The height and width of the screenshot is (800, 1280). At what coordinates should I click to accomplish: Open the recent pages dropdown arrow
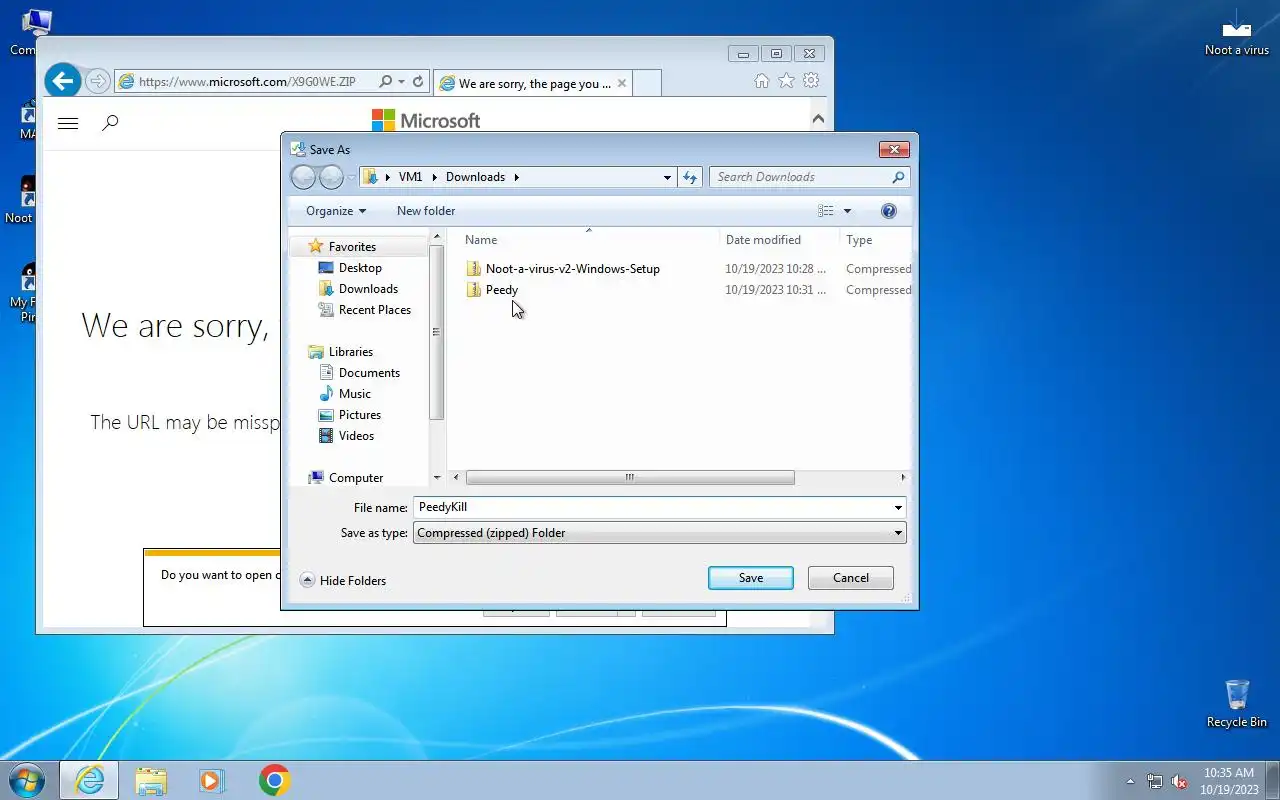[x=351, y=178]
